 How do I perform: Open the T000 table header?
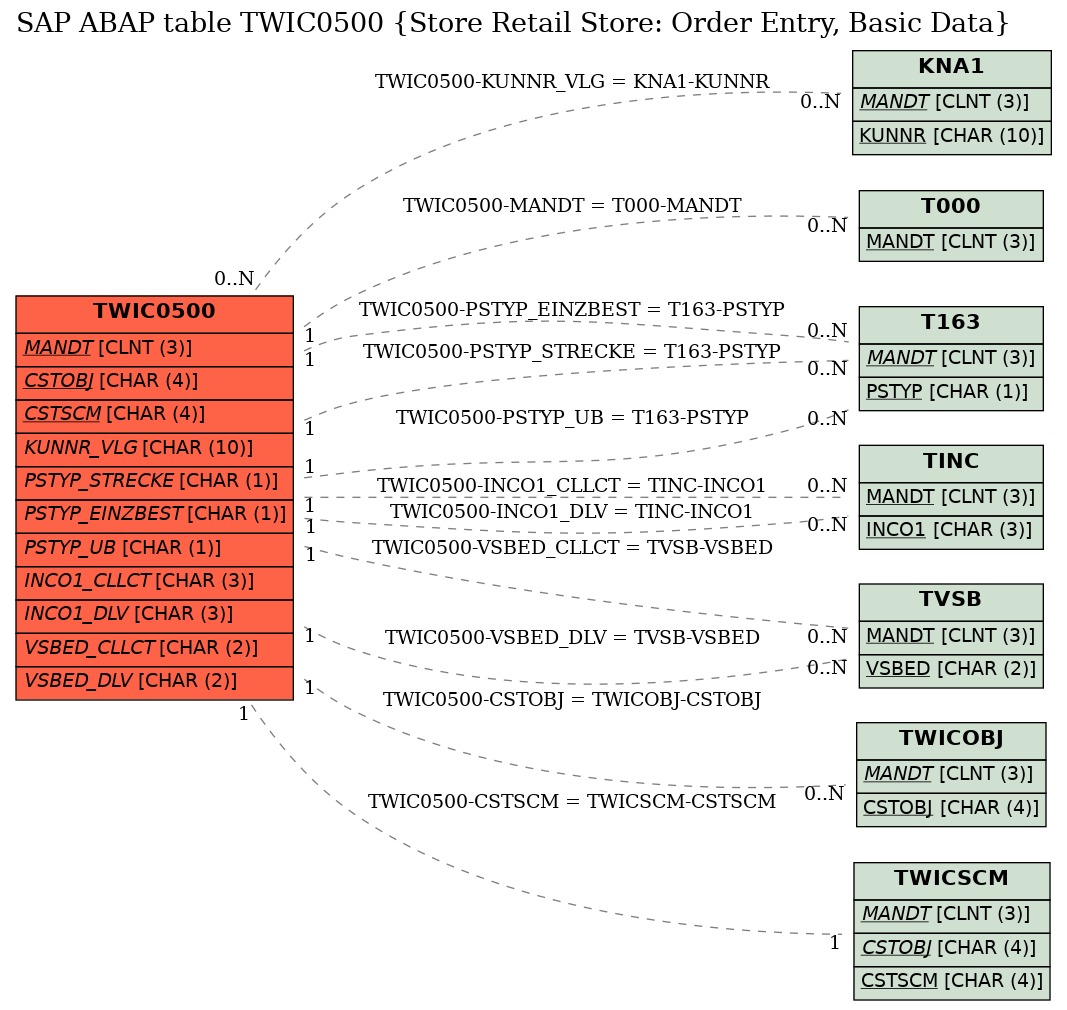pyautogui.click(x=951, y=208)
